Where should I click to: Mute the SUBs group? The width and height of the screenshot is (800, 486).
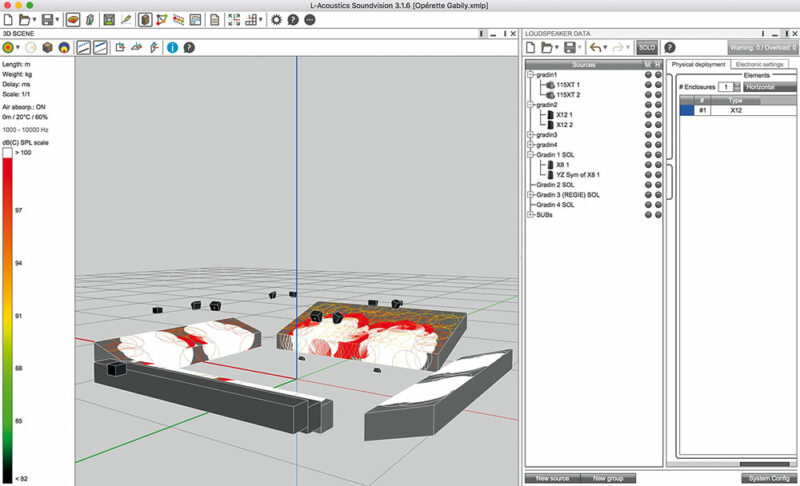click(648, 214)
